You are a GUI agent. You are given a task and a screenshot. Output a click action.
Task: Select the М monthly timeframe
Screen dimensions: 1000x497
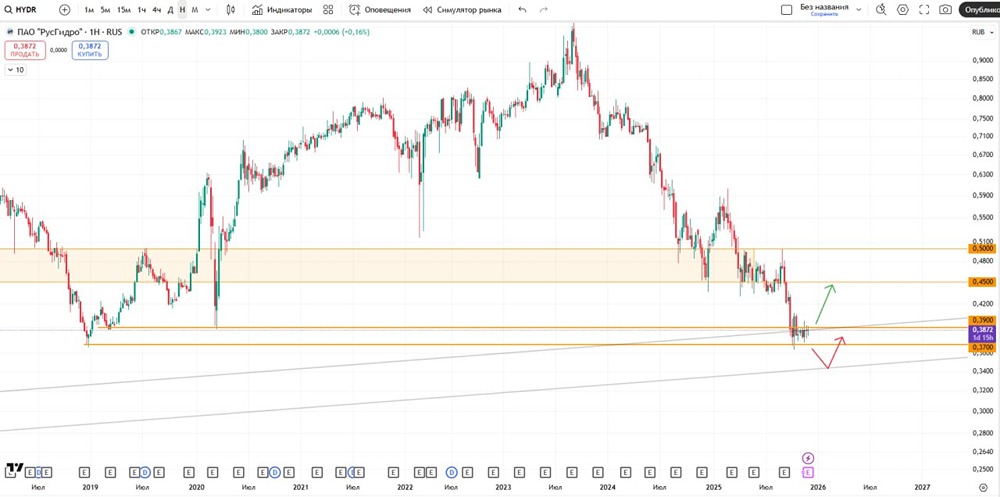195,10
